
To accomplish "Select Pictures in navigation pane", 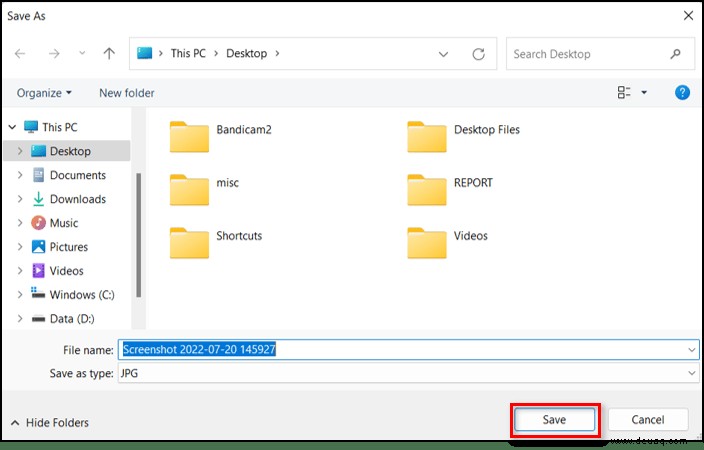I will [x=69, y=247].
